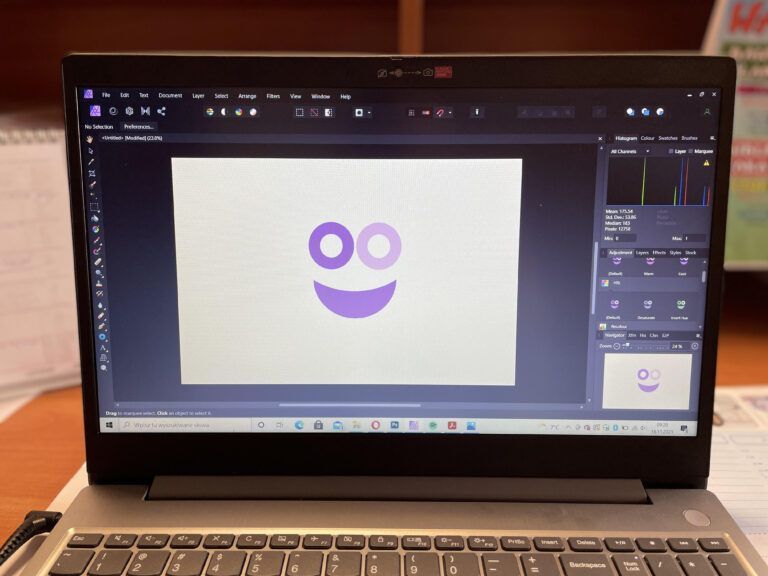
Task: Open the Arrange menu
Action: (247, 96)
